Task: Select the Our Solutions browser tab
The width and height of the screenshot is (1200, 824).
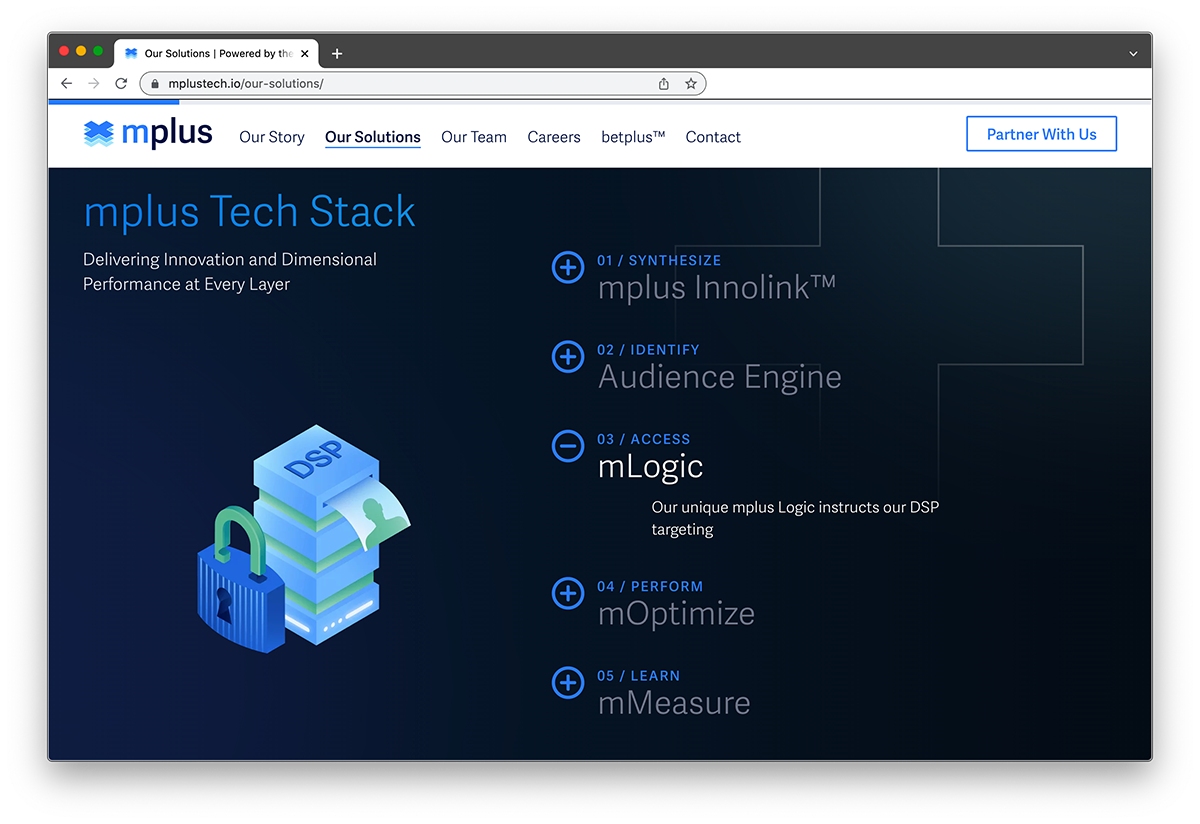Action: coord(217,54)
